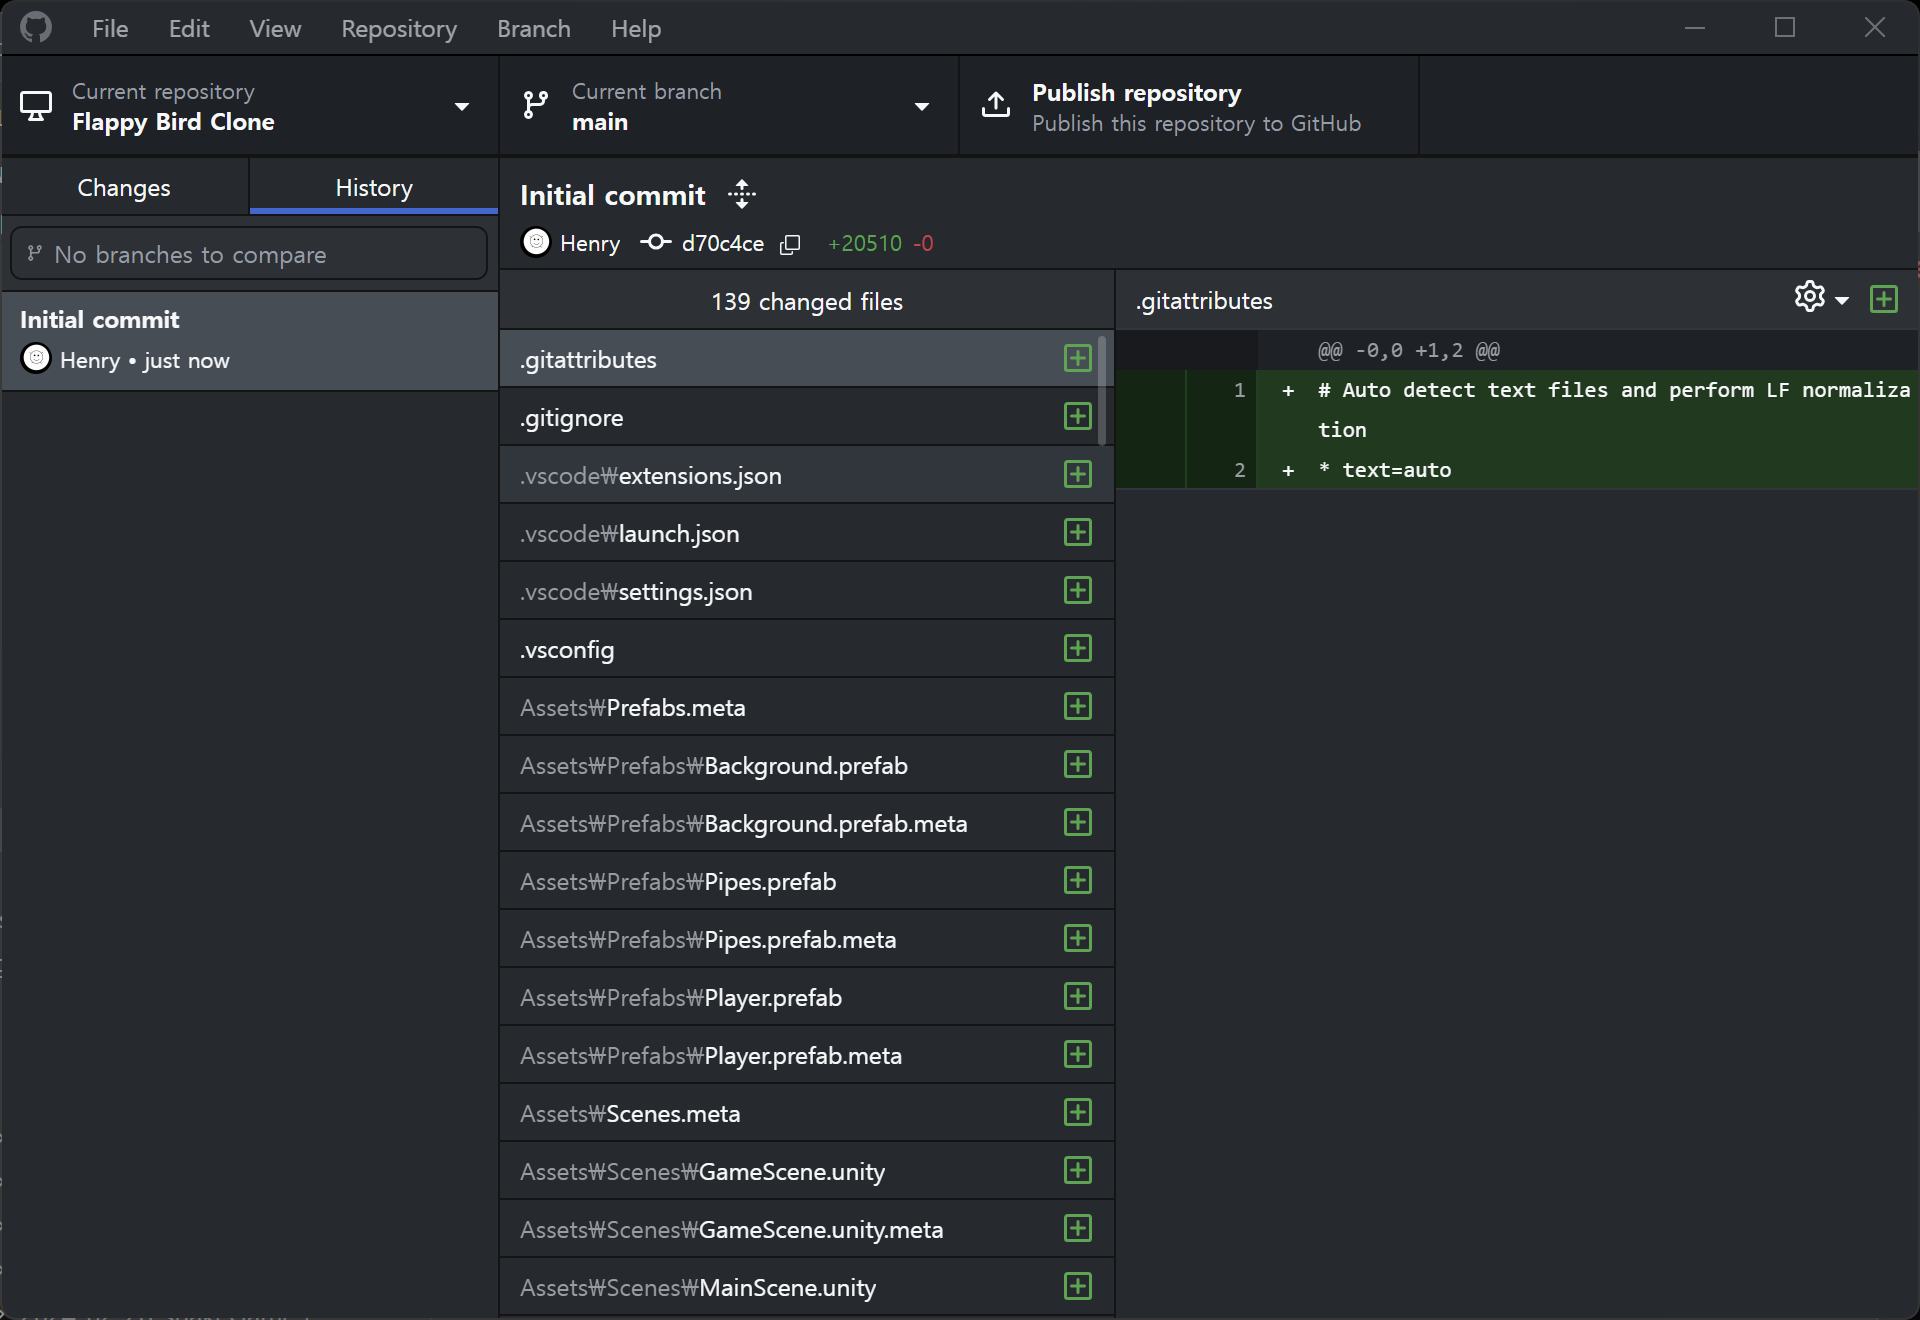Screen dimensions: 1920x1320
Task: Click diff line 1 with Auto detect text
Action: click(1517, 410)
